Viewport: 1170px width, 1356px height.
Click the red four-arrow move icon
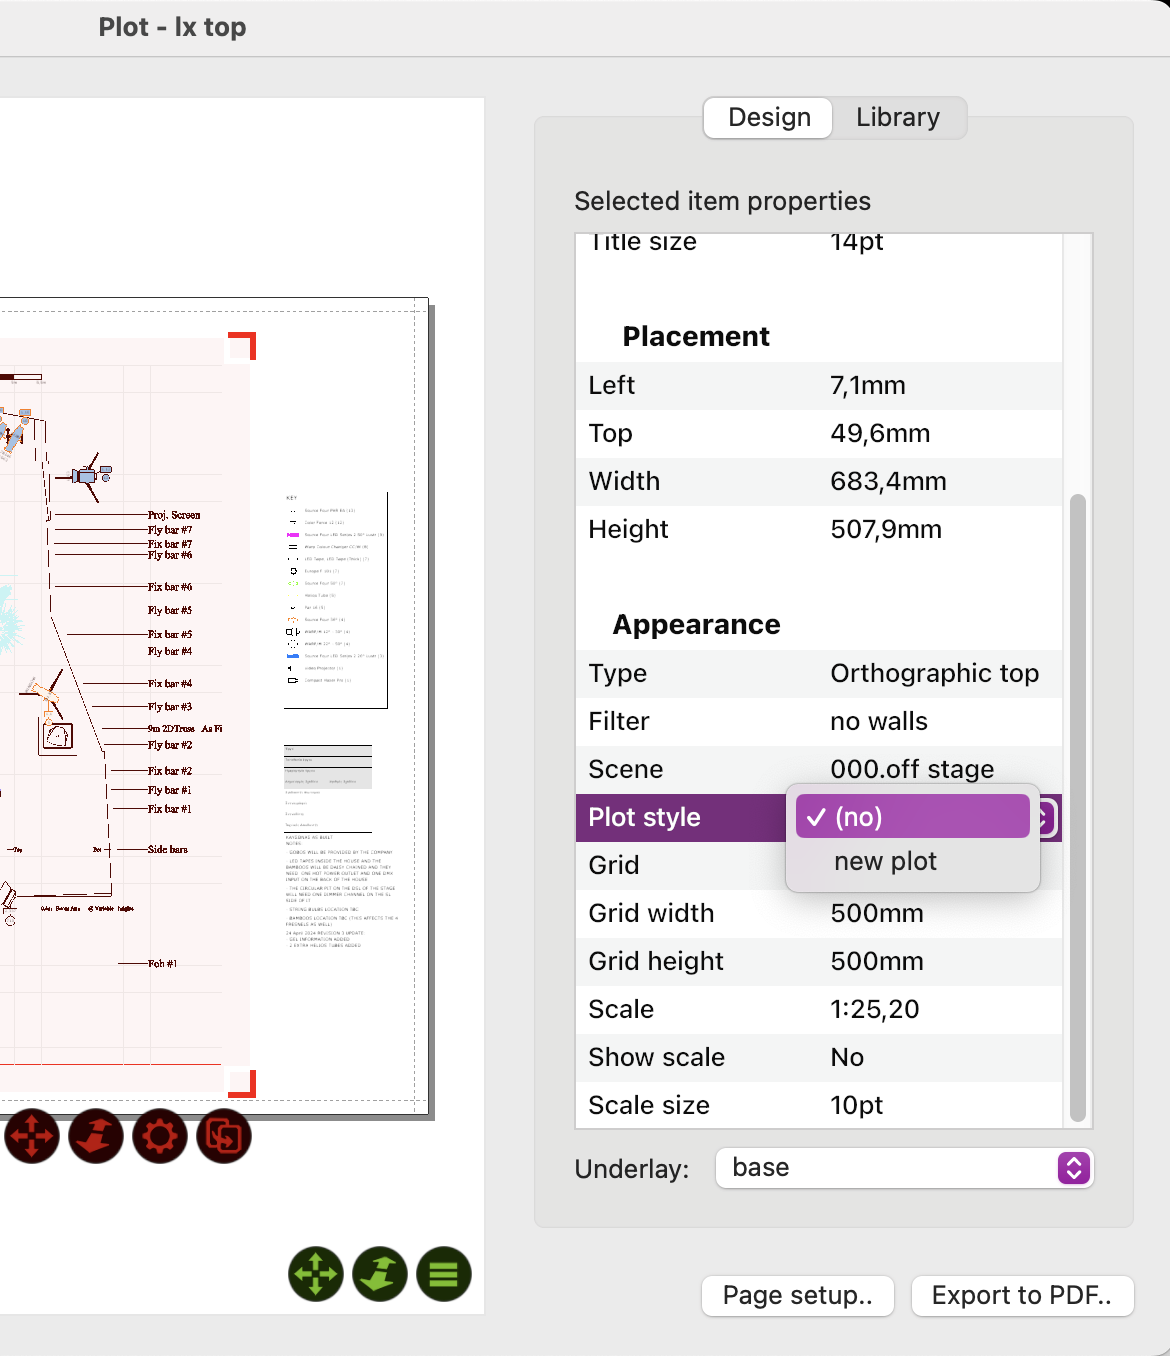[x=32, y=1136]
